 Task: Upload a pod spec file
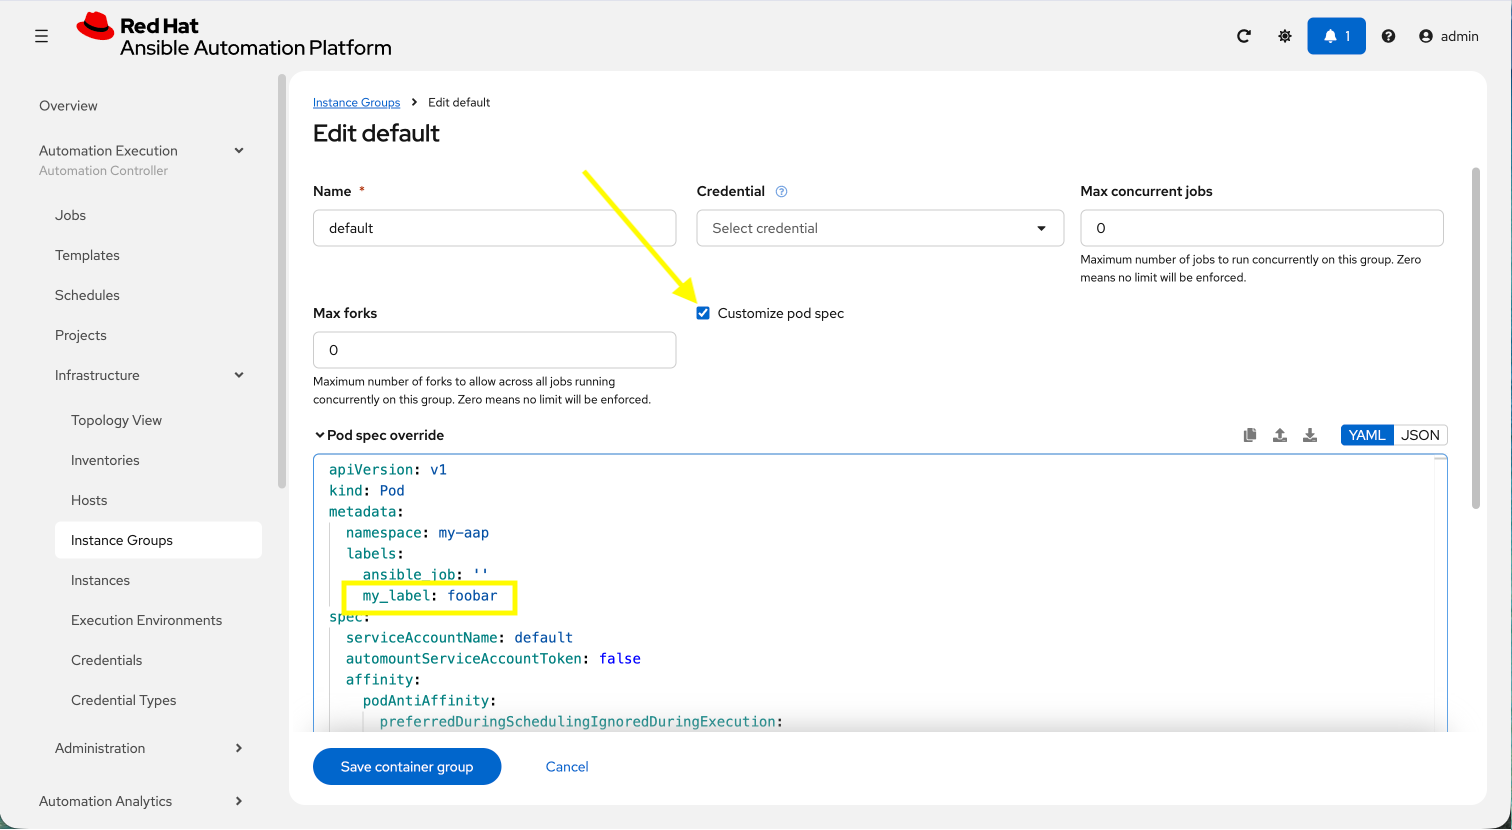pos(1279,435)
